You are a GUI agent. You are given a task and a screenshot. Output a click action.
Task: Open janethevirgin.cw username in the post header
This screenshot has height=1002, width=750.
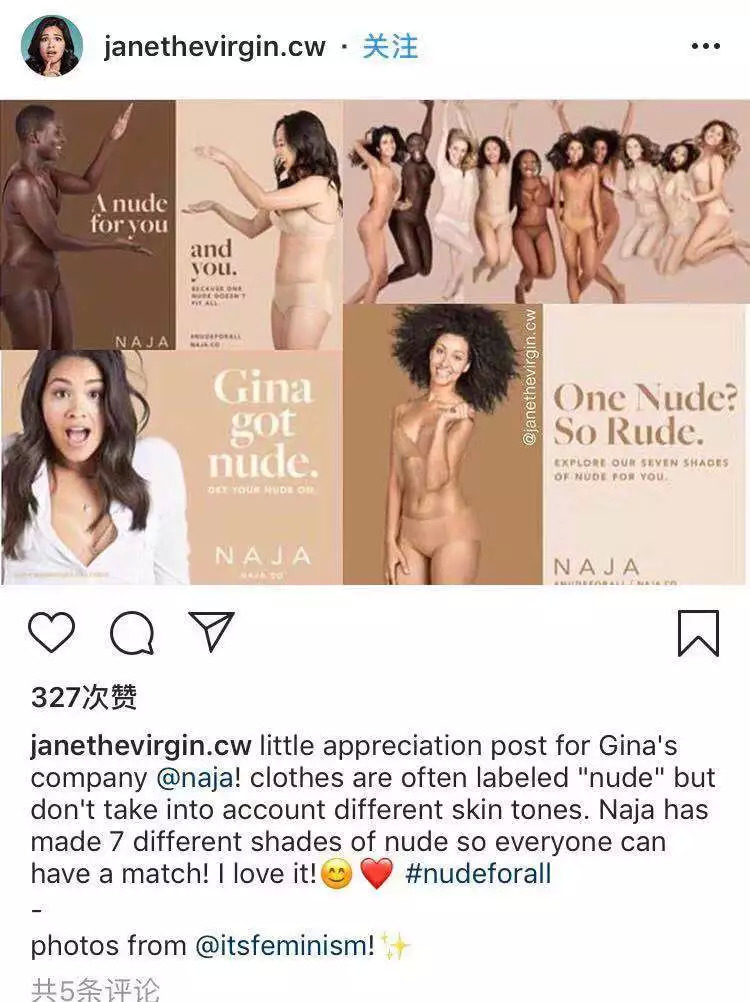pos(215,47)
